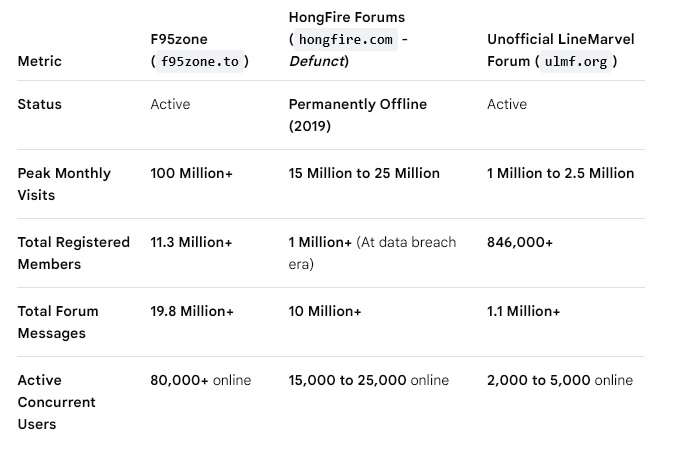Click the Total Registered Members row label
Viewport: 687px width, 457px height.
[74, 253]
